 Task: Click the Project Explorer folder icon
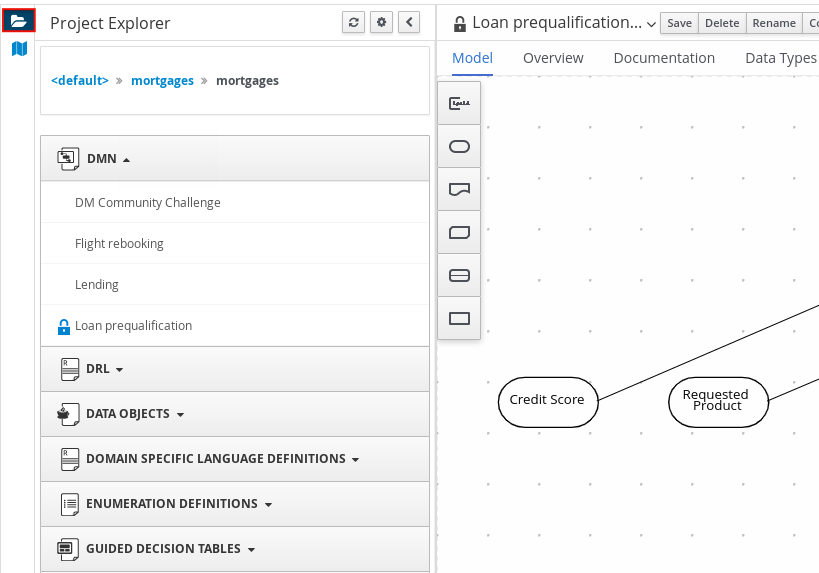(19, 20)
